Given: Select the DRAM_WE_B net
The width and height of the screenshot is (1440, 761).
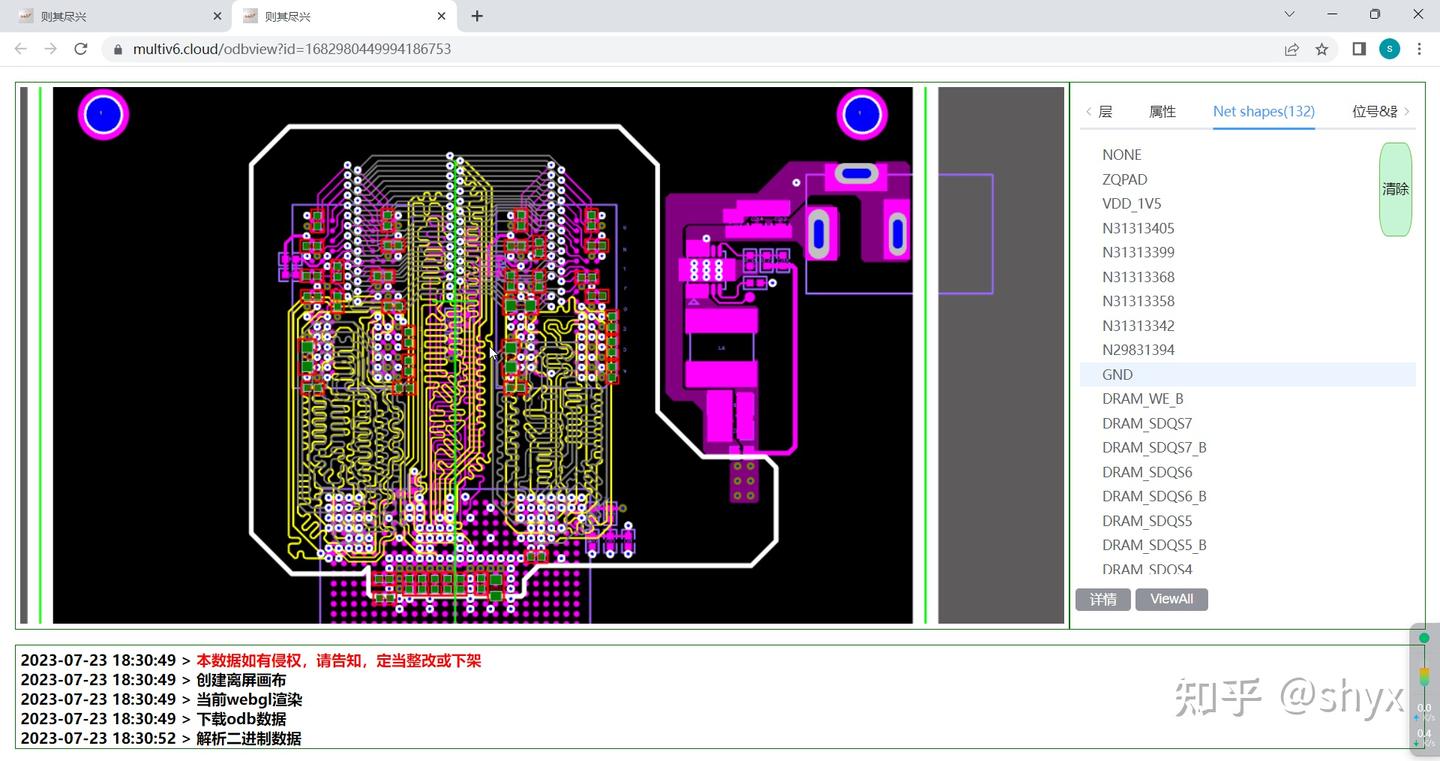Looking at the screenshot, I should pyautogui.click(x=1248, y=399).
